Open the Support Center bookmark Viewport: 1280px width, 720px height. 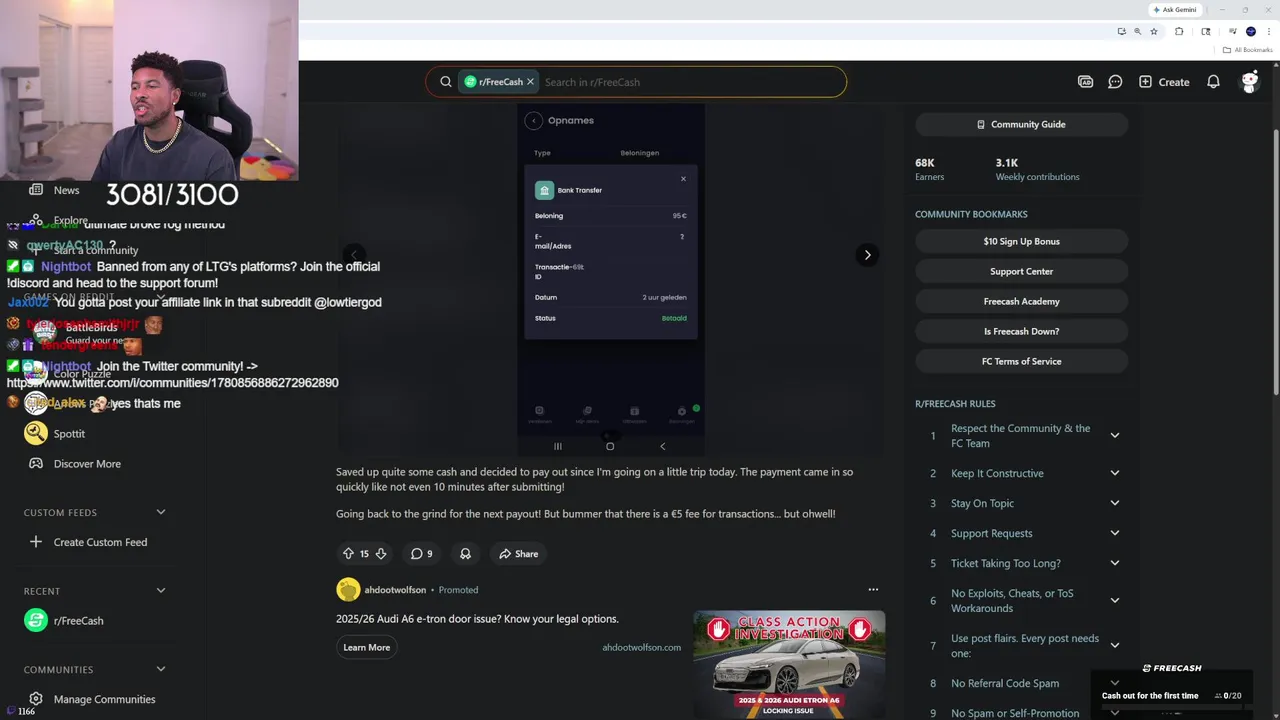pos(1021,271)
